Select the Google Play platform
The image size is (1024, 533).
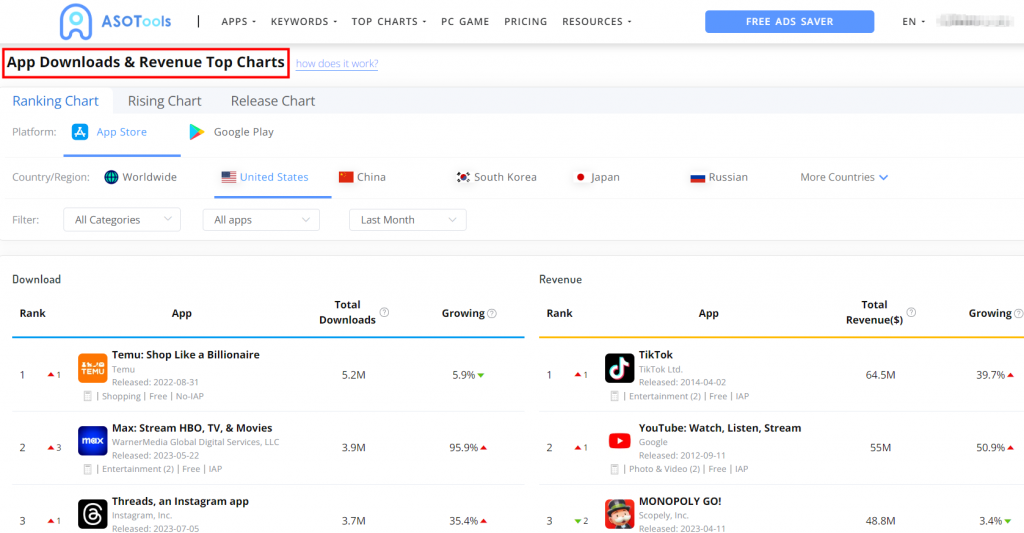[x=231, y=132]
